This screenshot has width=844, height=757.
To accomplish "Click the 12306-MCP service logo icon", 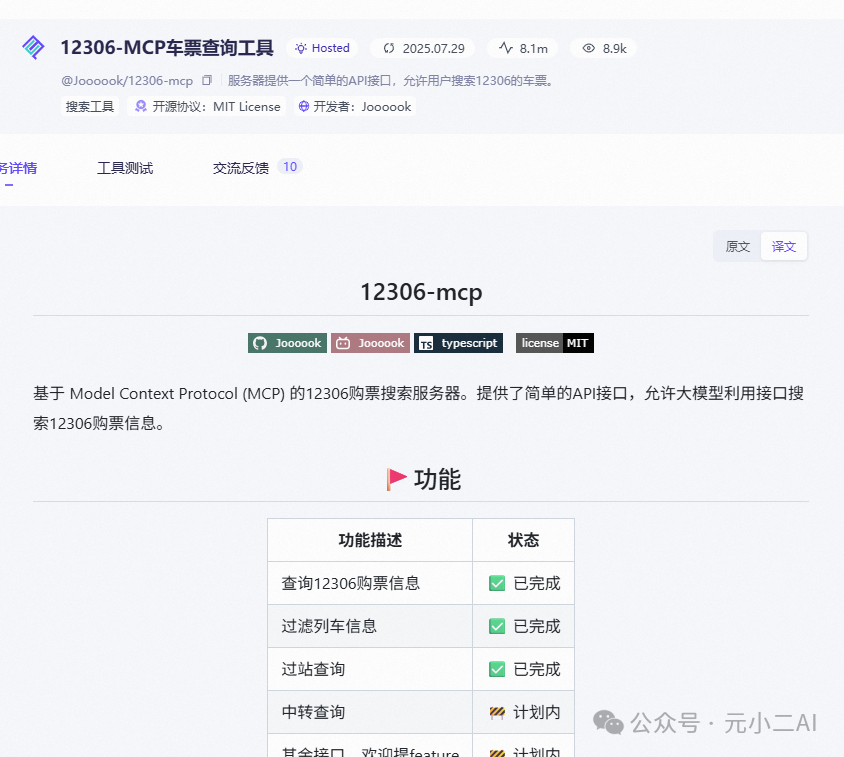I will pos(33,47).
